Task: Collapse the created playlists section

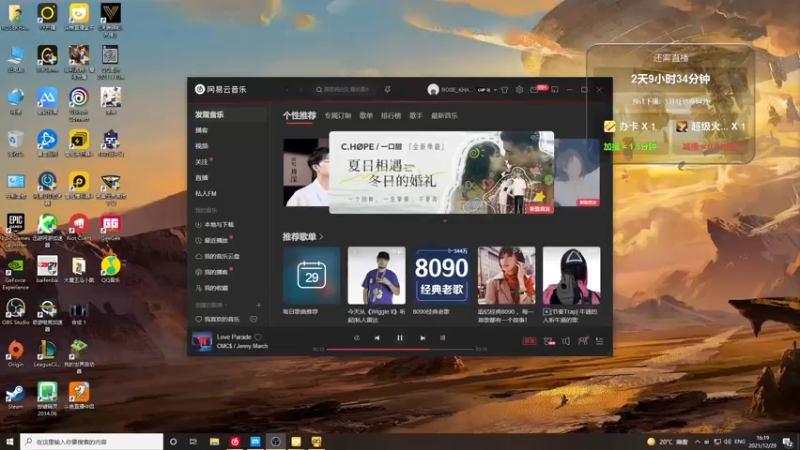Action: (211, 305)
